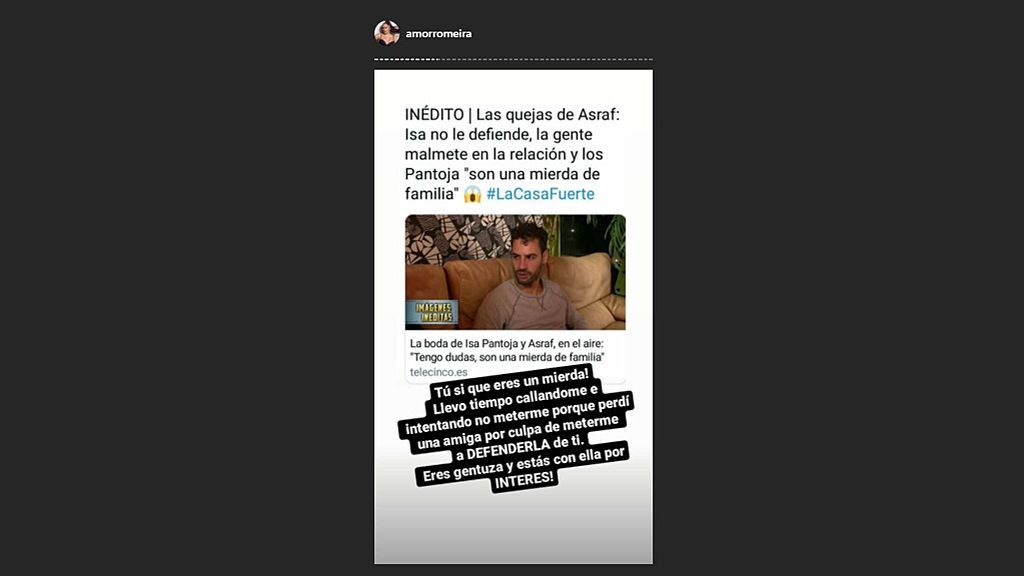Click the INTERES! caption label

(524, 480)
